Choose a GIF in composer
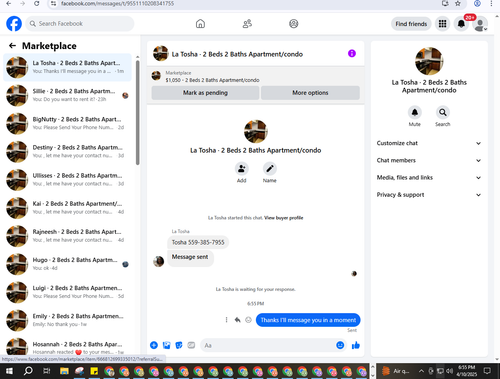Screen dimensions: 500x379 [x=191, y=345]
